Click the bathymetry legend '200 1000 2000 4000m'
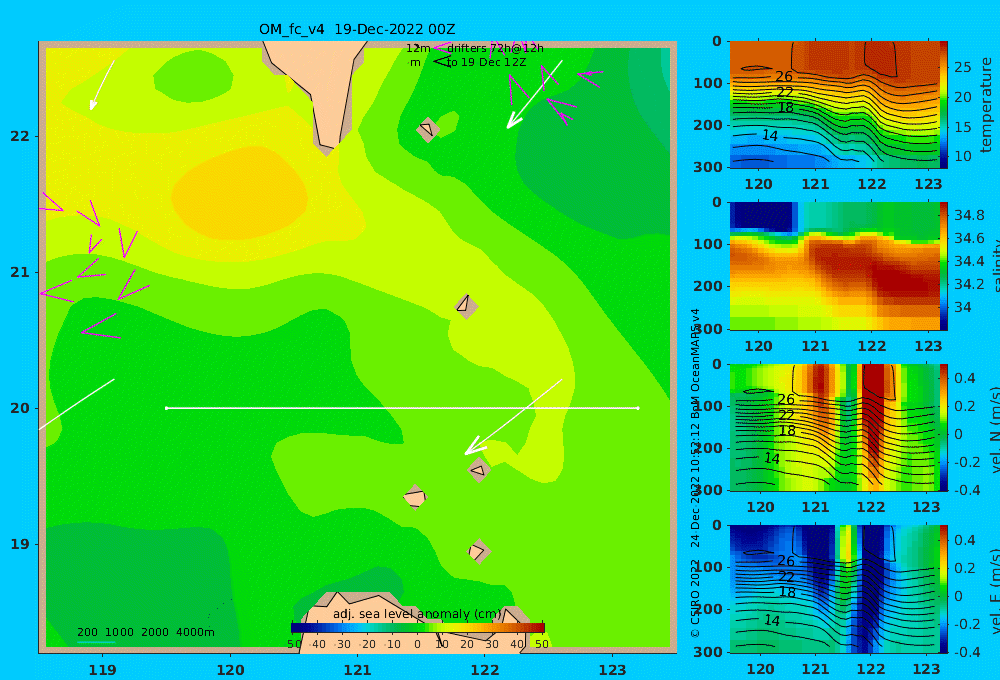Screen dimensions: 1000x680 [145, 632]
